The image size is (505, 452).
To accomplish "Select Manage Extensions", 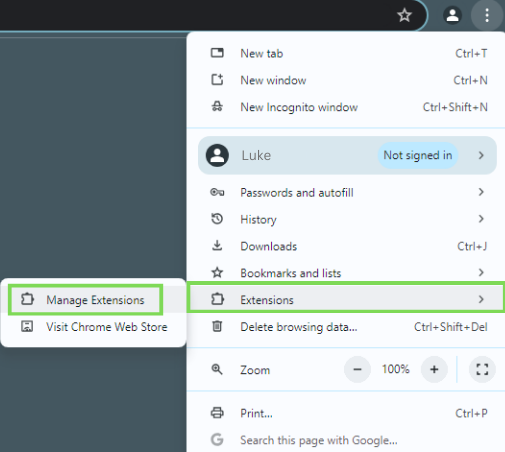I will 93,300.
